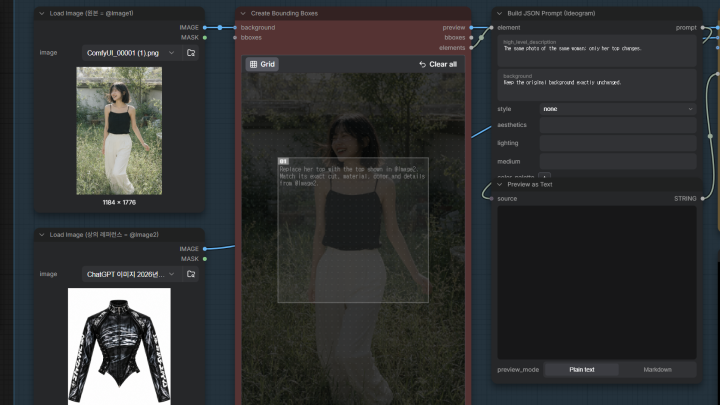Click the prompt output slot of Build JSON Prompt
Image resolution: width=720 pixels, height=405 pixels.
point(703,28)
